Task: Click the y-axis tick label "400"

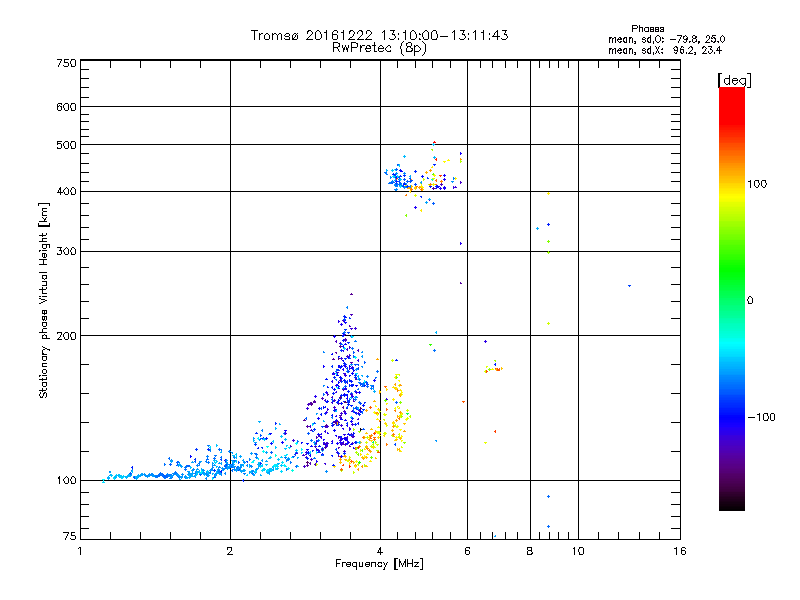Action: point(66,192)
